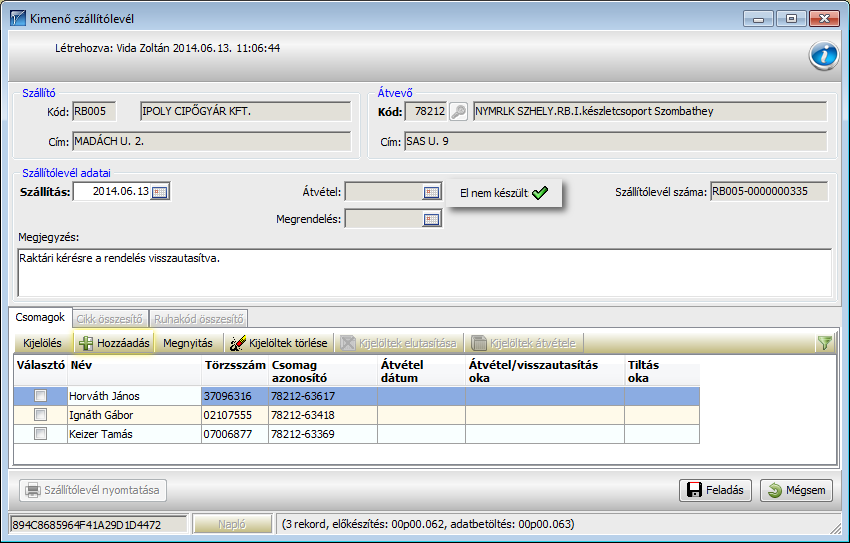Open calendar for Átvétel date
This screenshot has height=543, width=850.
point(432,192)
